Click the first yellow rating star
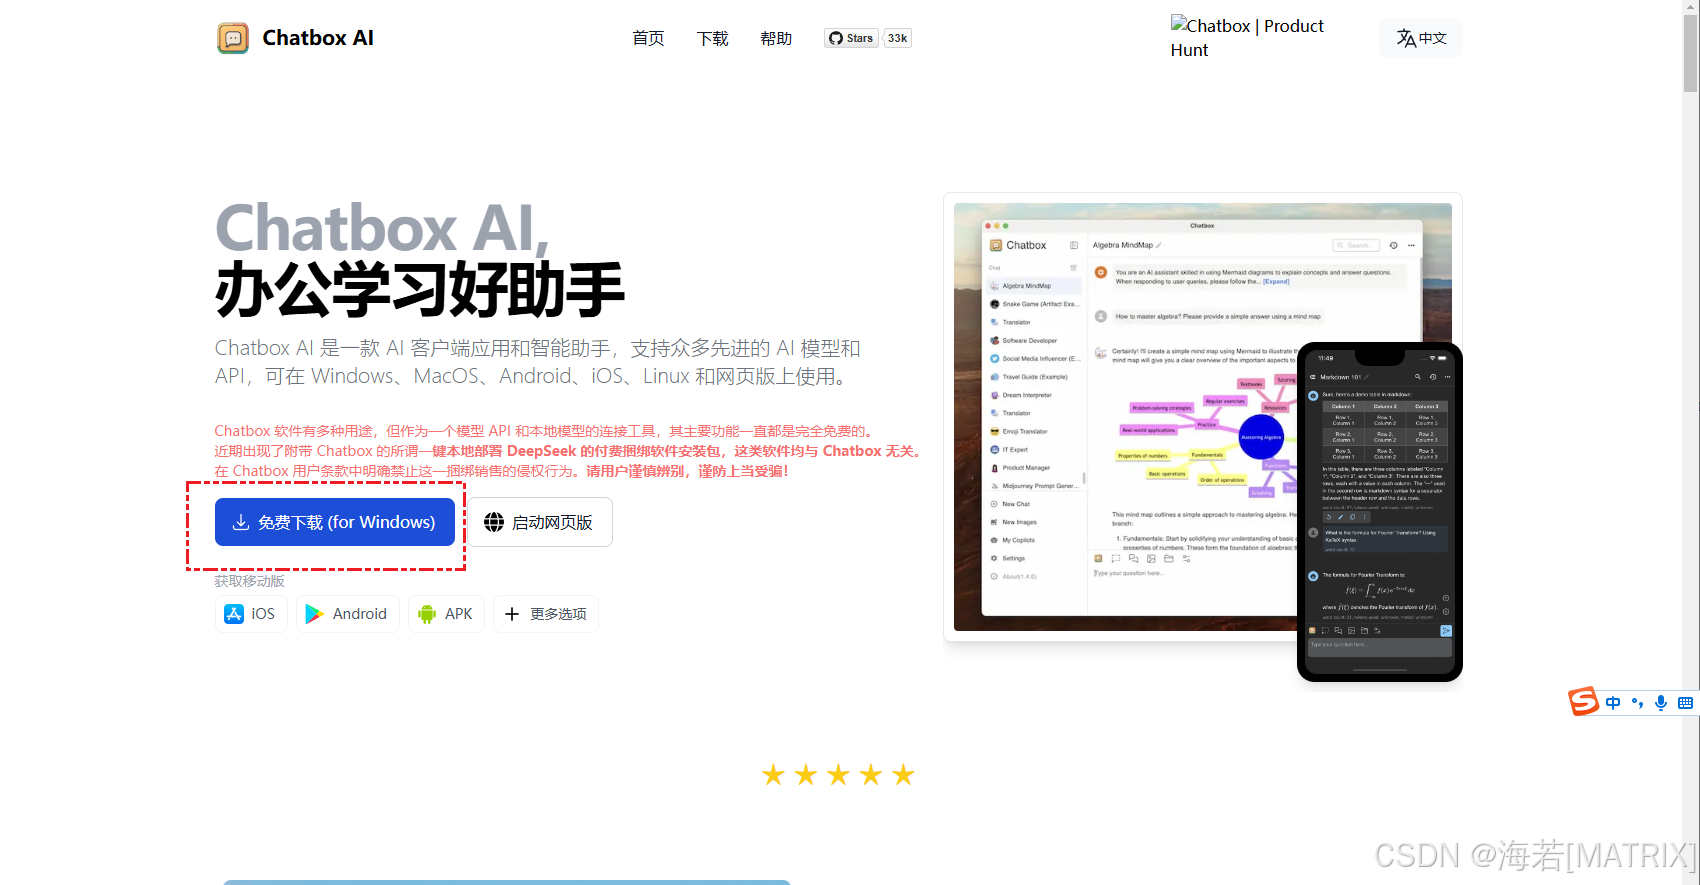 [773, 775]
